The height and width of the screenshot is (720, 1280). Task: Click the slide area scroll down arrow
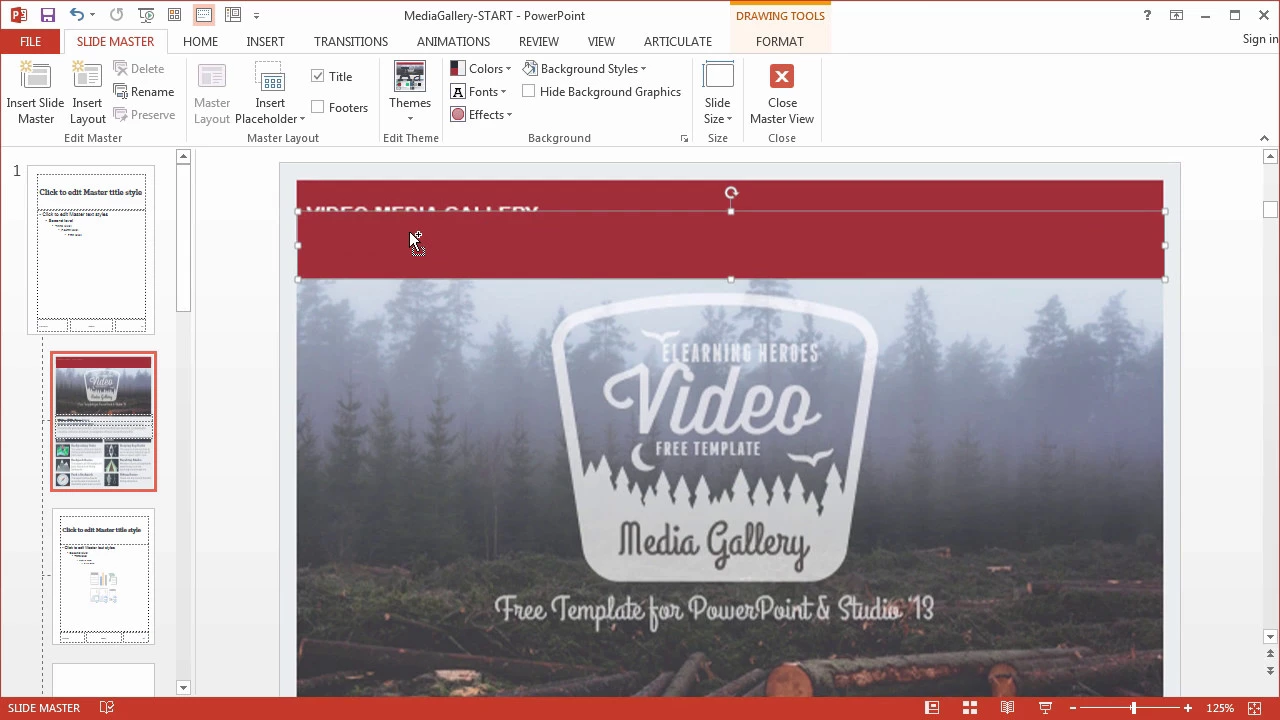[1270, 637]
